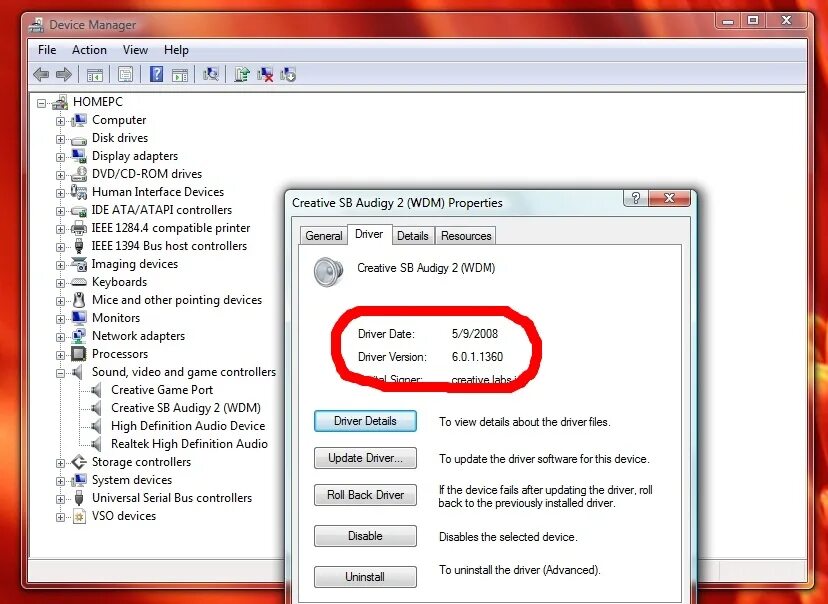Click the speaker icon beside High Definition Audio Device
The height and width of the screenshot is (604, 828).
click(x=96, y=426)
